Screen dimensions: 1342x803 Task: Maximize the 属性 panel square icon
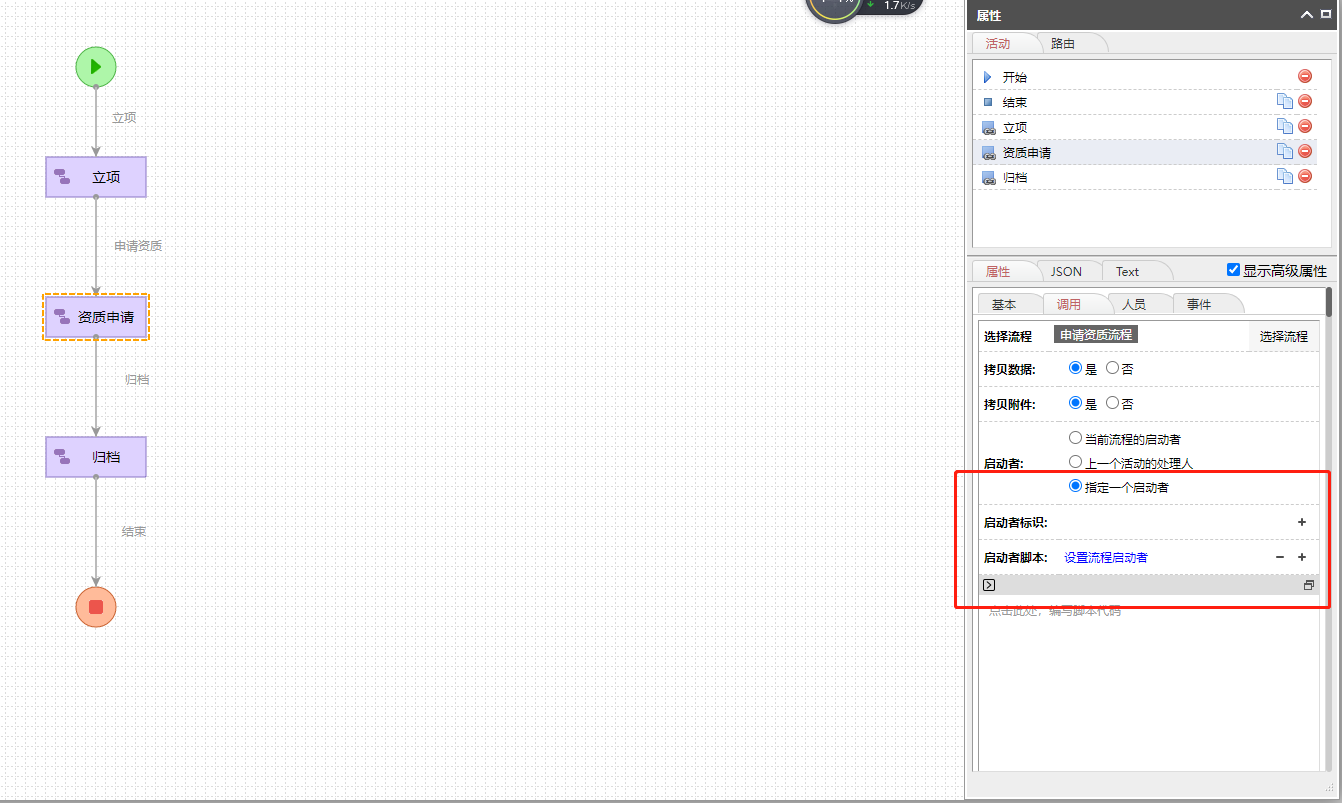point(1325,15)
